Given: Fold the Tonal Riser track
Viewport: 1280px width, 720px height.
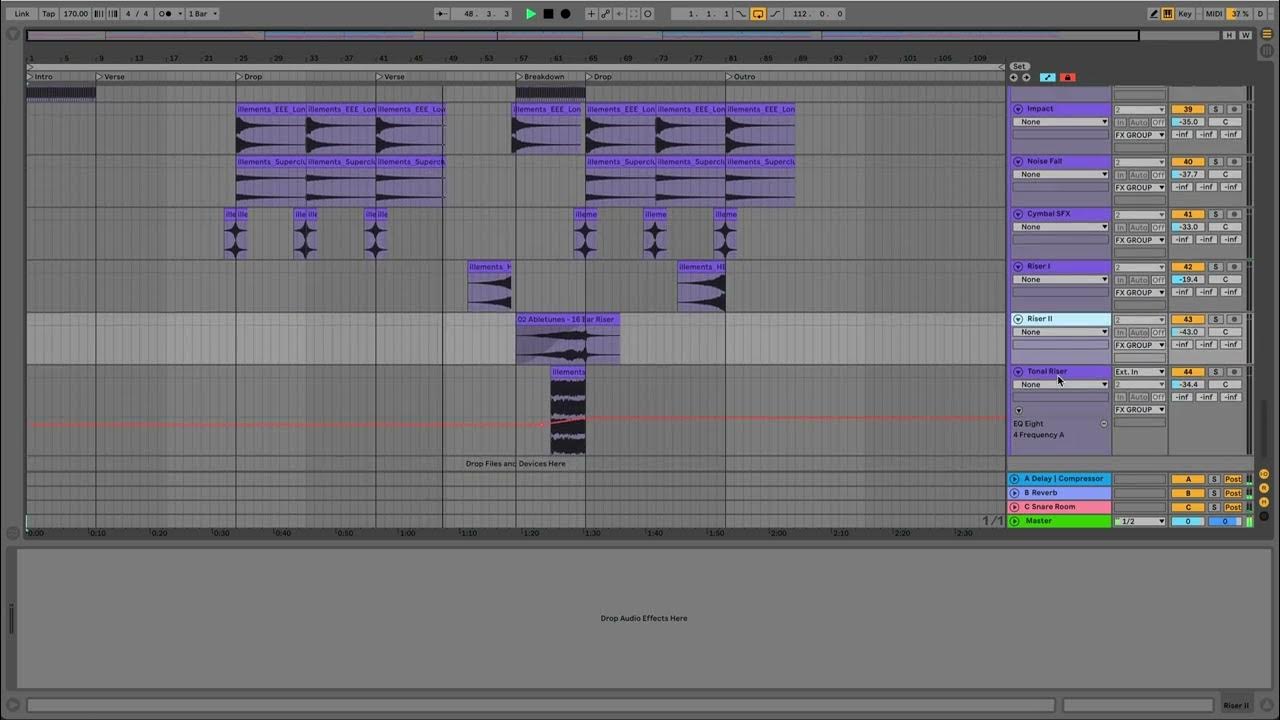Looking at the screenshot, I should coord(1018,371).
